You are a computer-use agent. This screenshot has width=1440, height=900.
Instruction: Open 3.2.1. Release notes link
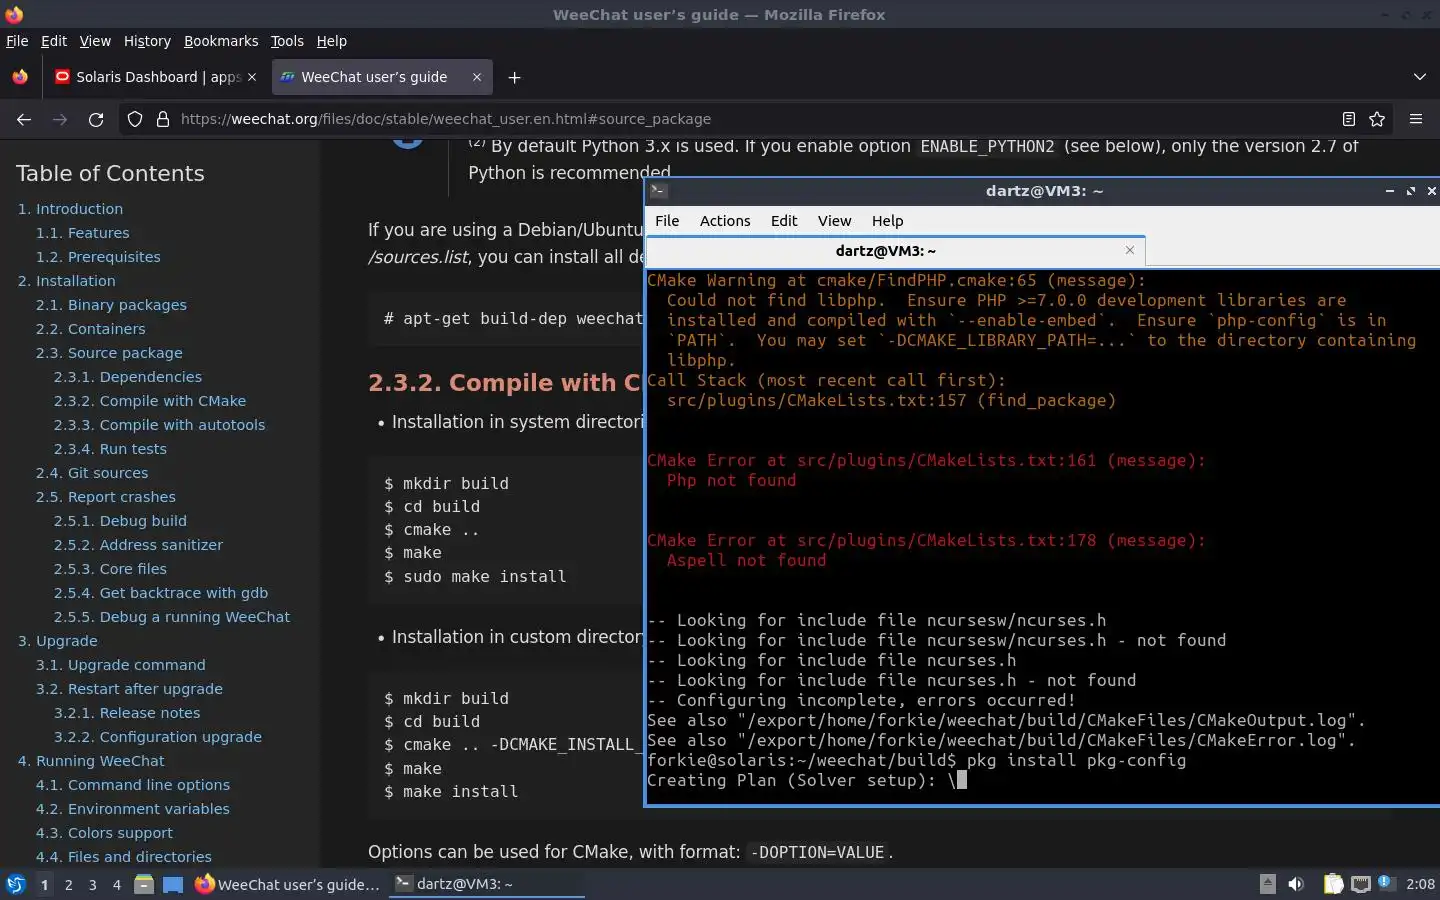(x=127, y=713)
